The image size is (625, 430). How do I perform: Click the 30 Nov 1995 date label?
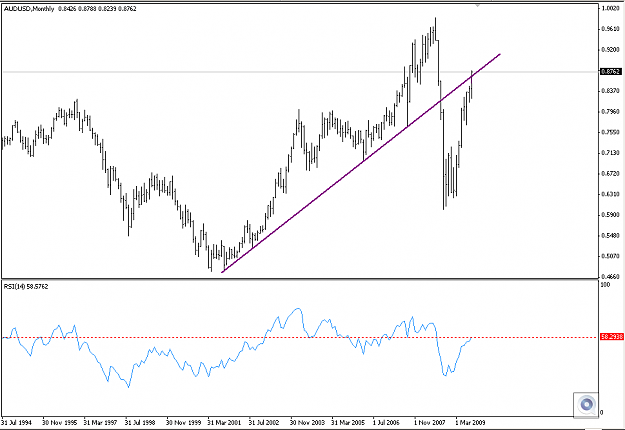click(58, 422)
